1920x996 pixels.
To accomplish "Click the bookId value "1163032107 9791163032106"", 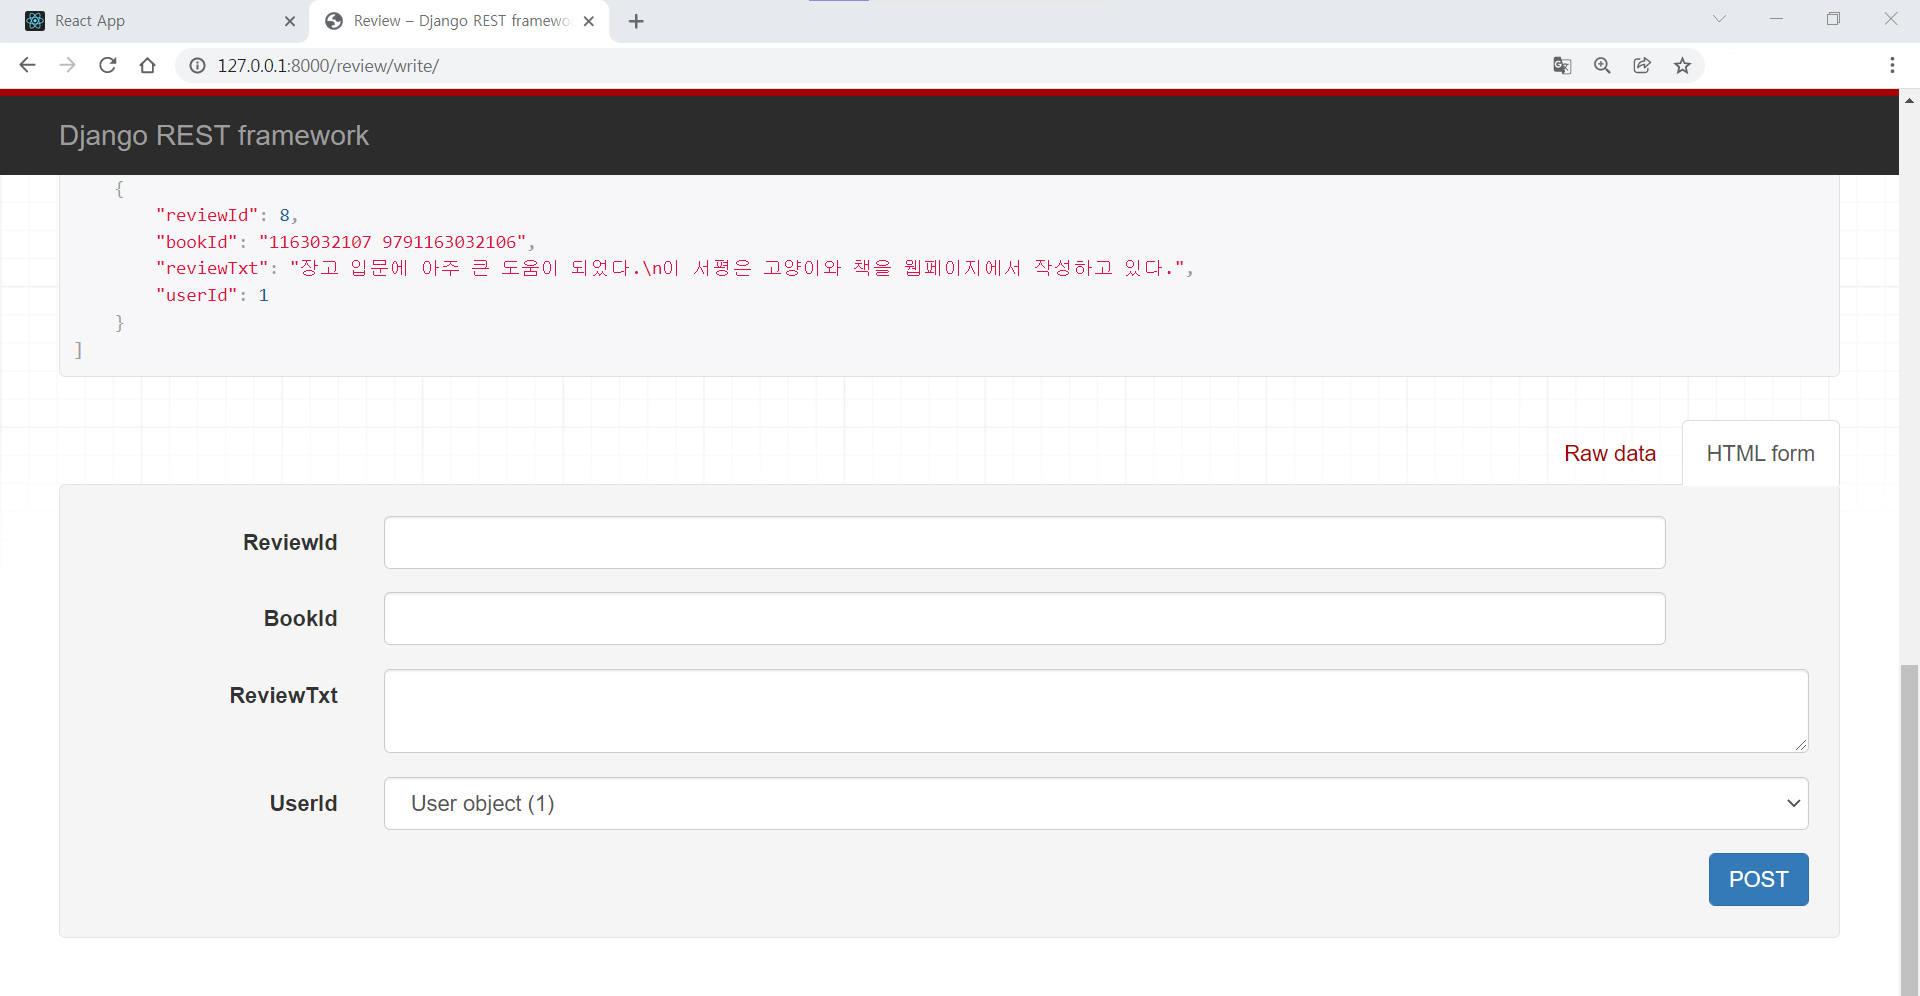I will coord(393,242).
